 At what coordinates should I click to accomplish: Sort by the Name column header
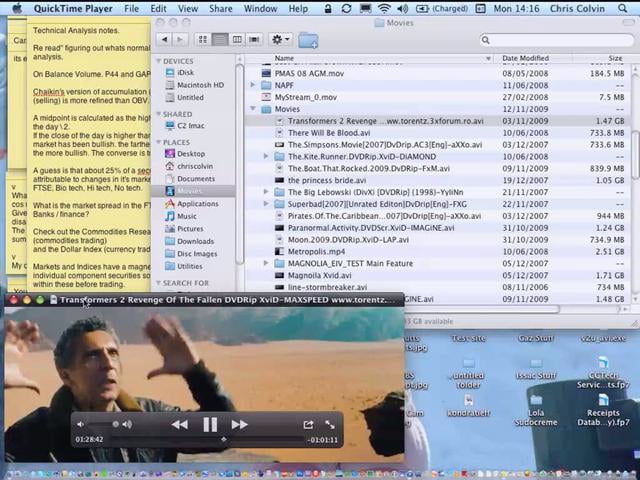tap(367, 58)
